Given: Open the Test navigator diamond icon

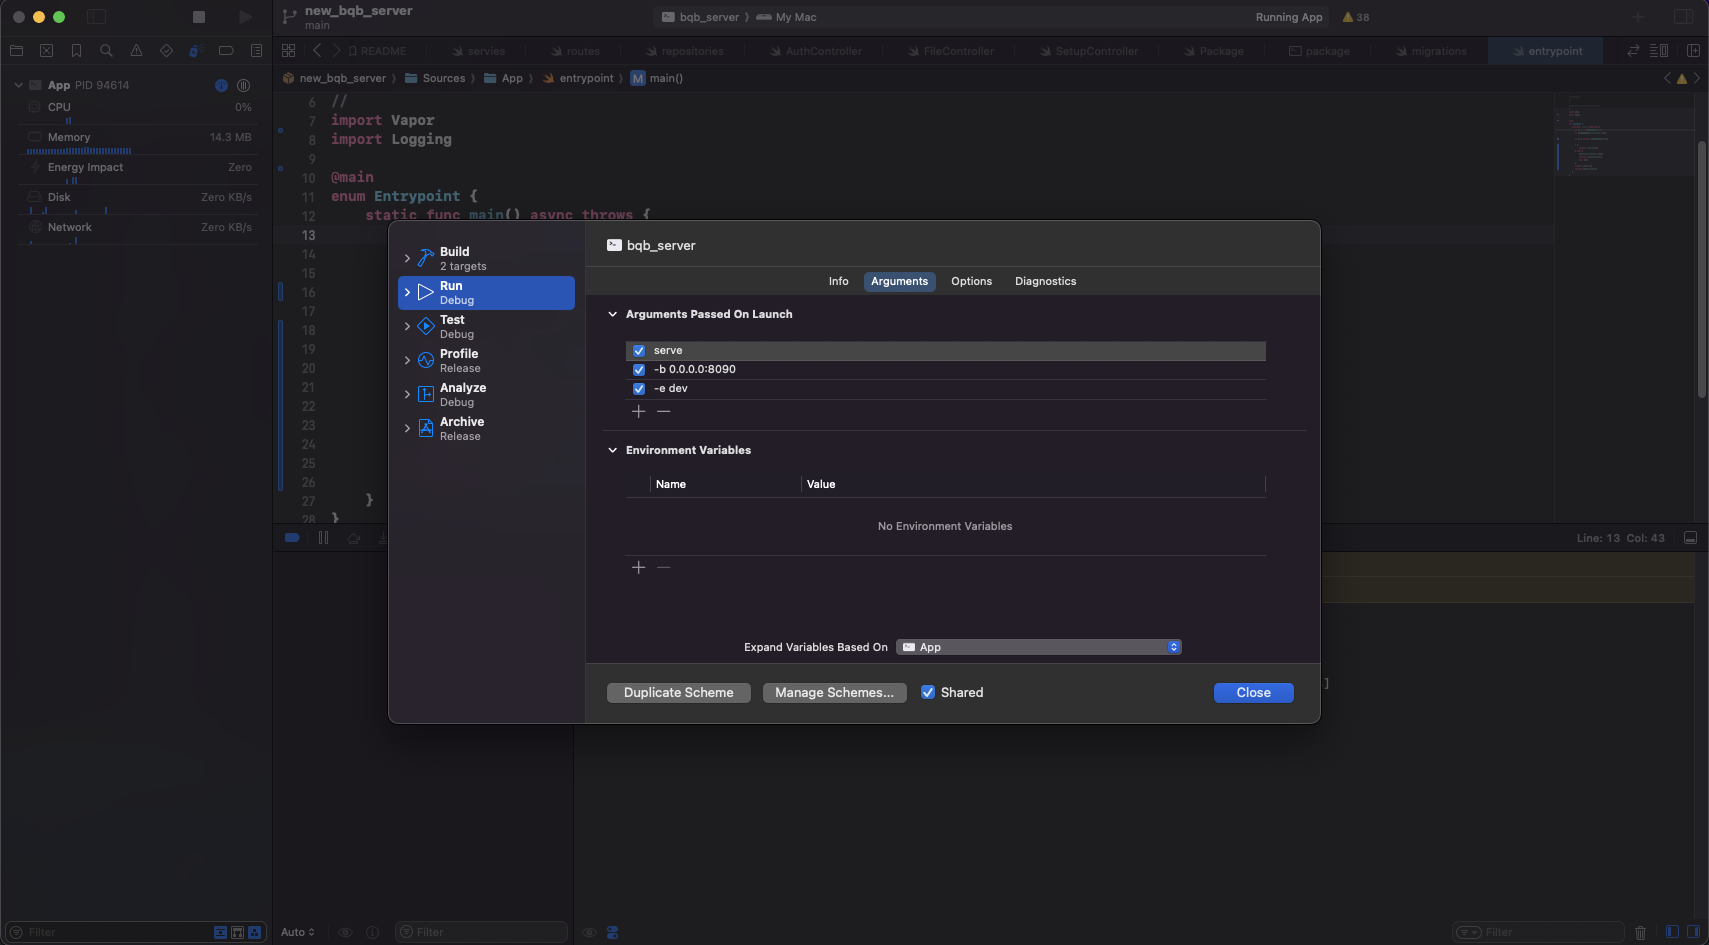Looking at the screenshot, I should click(166, 50).
